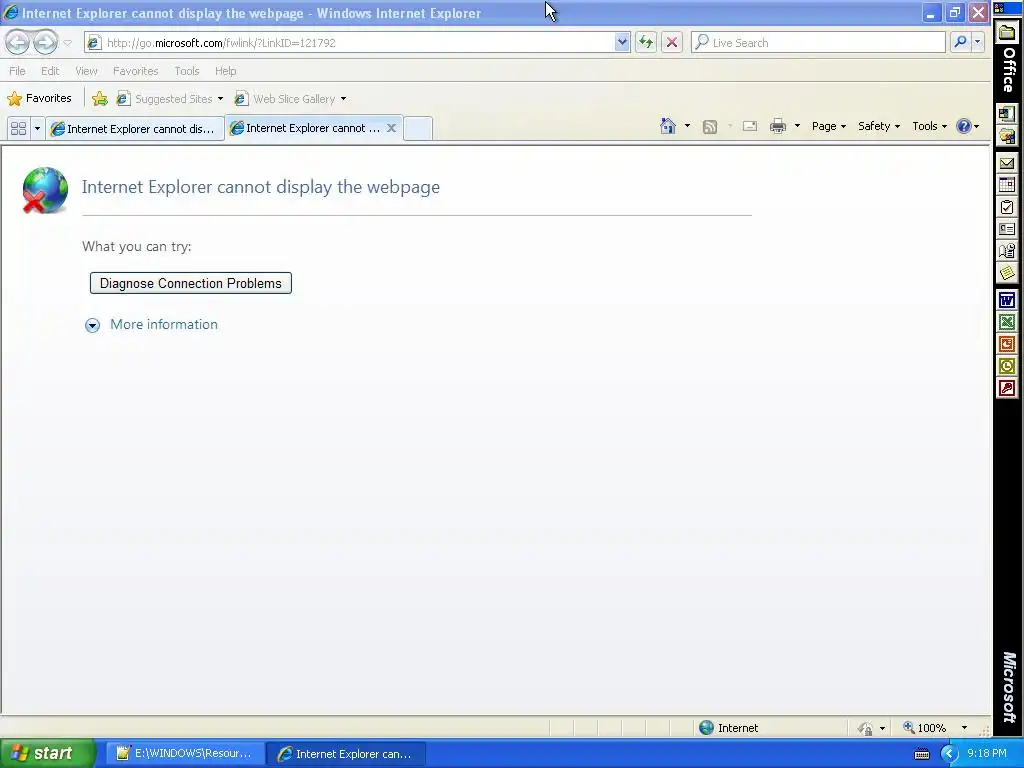Open the Start menu
Viewport: 1024px width, 768px height.
(46, 754)
